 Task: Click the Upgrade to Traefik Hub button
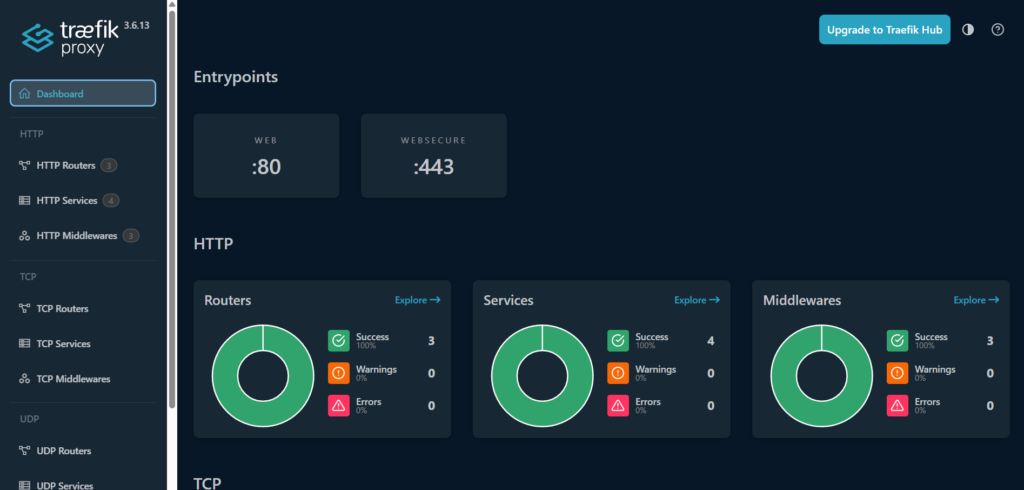[x=884, y=30]
